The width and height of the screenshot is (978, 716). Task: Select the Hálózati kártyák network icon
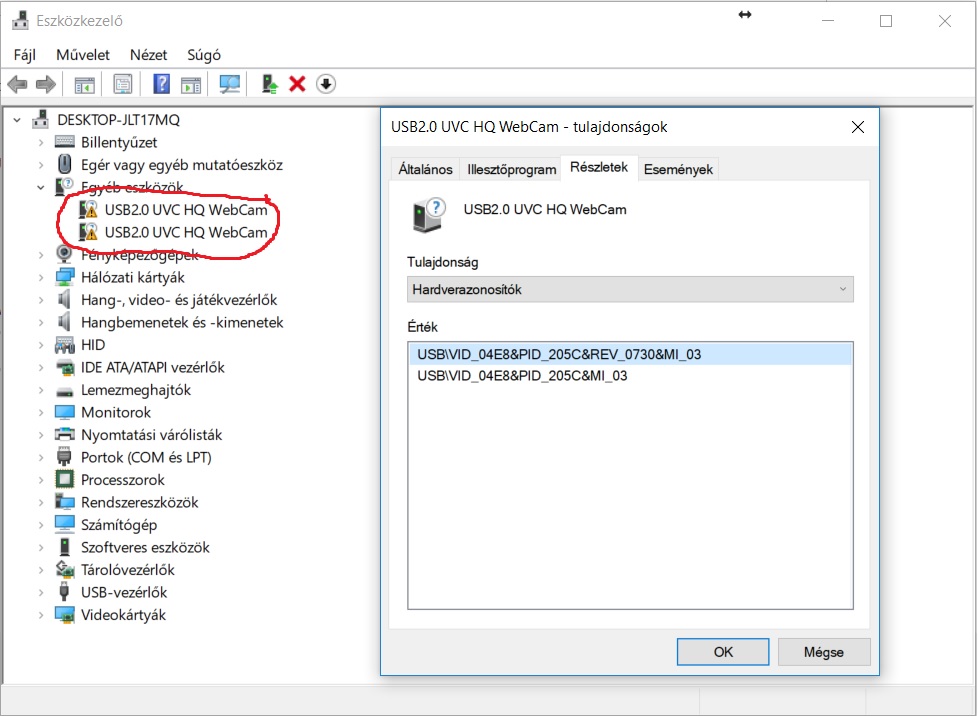tap(64, 277)
